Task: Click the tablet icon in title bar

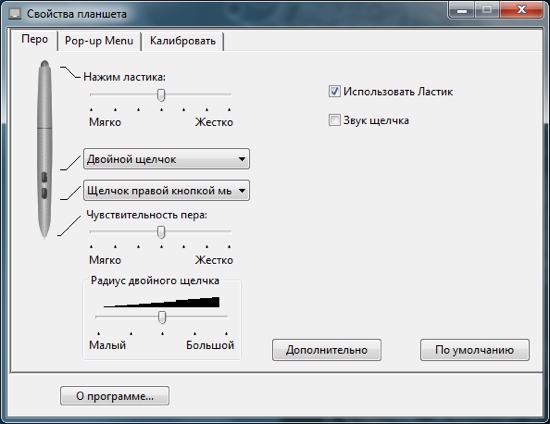Action: [x=15, y=14]
